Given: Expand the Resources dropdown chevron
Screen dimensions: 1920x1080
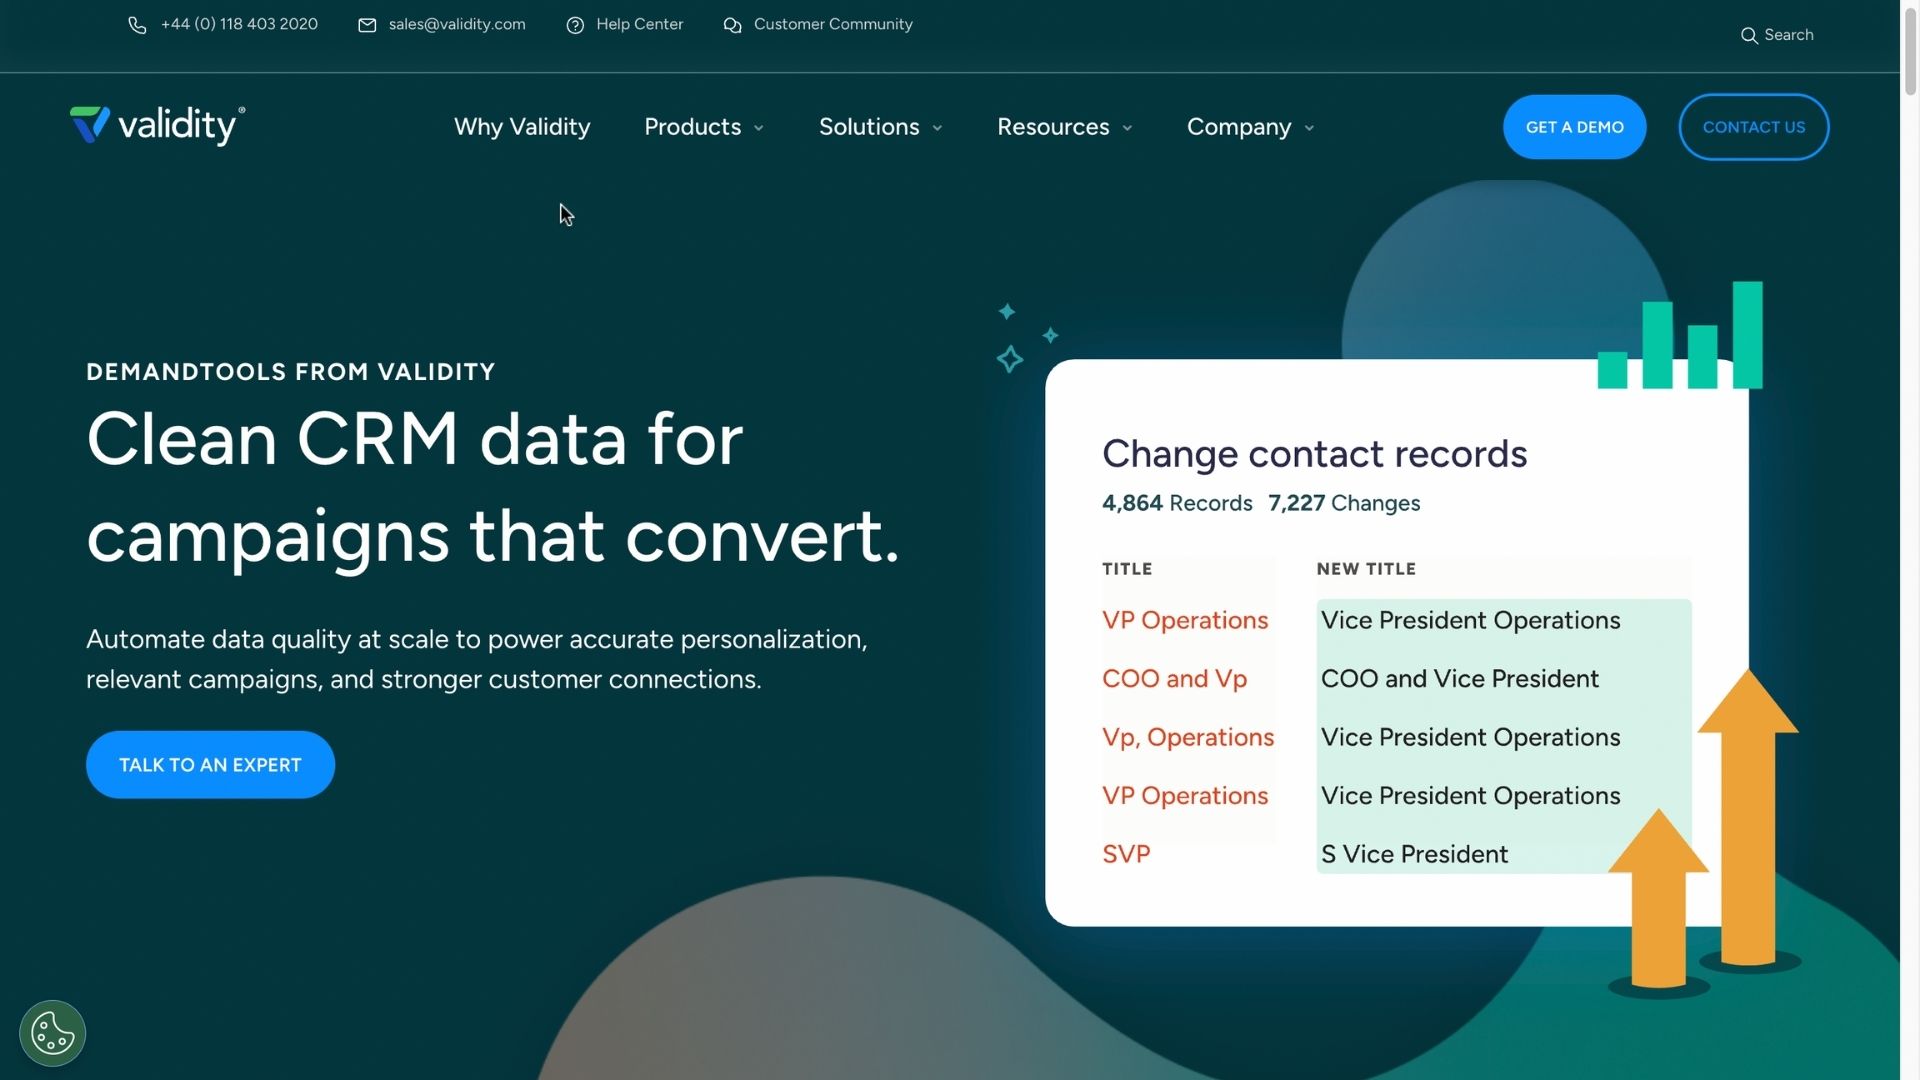Looking at the screenshot, I should coord(1127,128).
